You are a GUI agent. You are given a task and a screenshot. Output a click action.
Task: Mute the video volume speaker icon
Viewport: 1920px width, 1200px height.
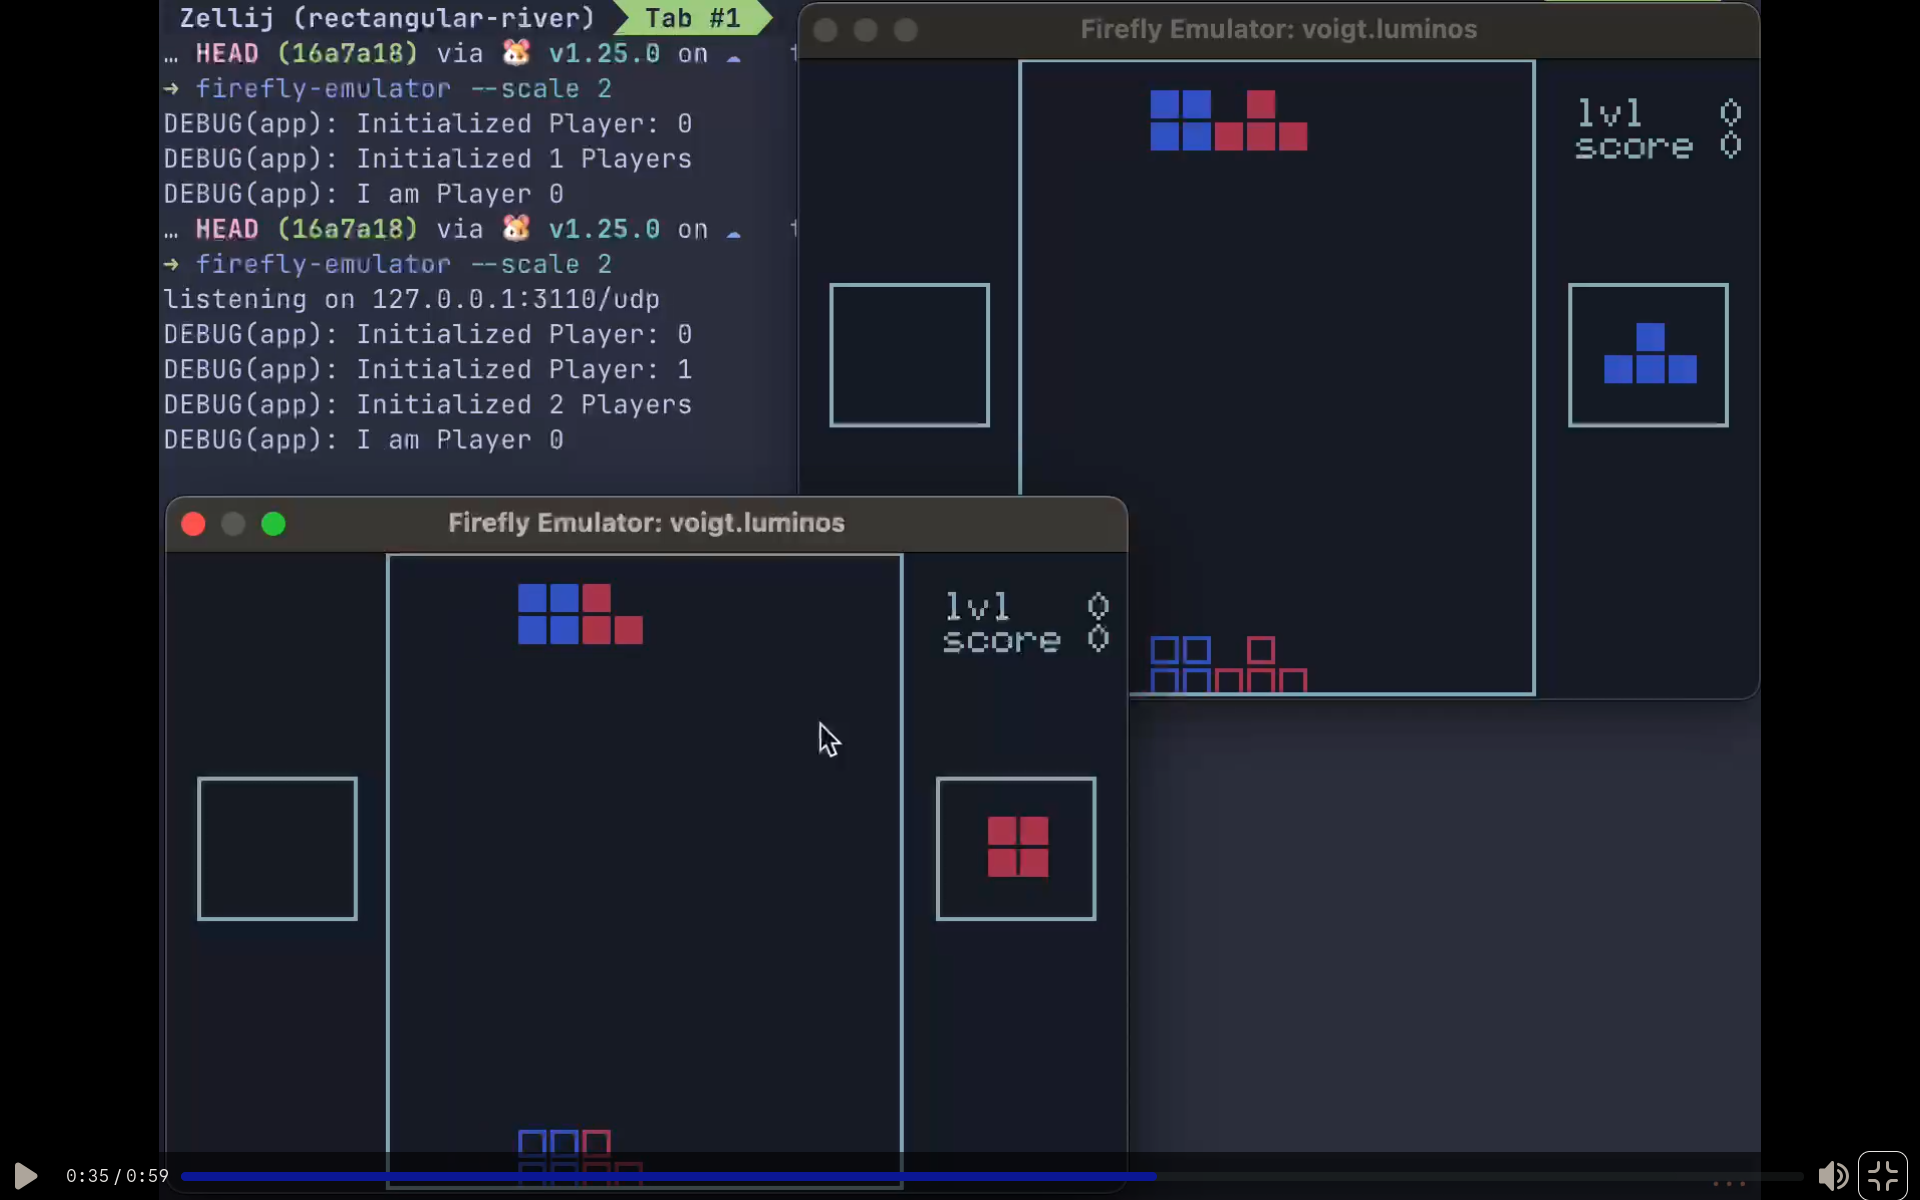click(1832, 1175)
